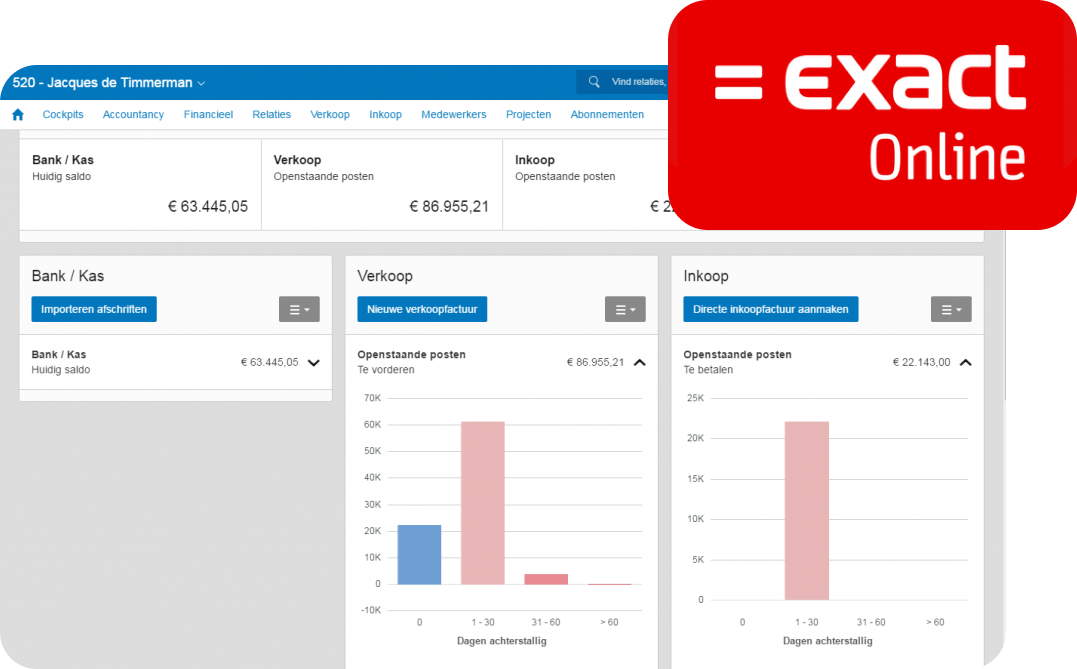
Task: Open the Abonnementen menu
Action: point(607,115)
